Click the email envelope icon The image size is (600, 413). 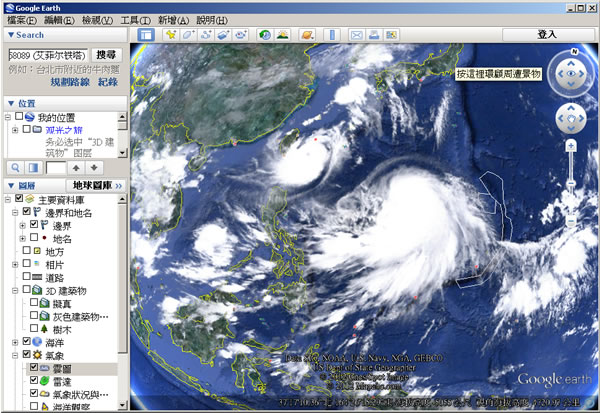[x=357, y=35]
